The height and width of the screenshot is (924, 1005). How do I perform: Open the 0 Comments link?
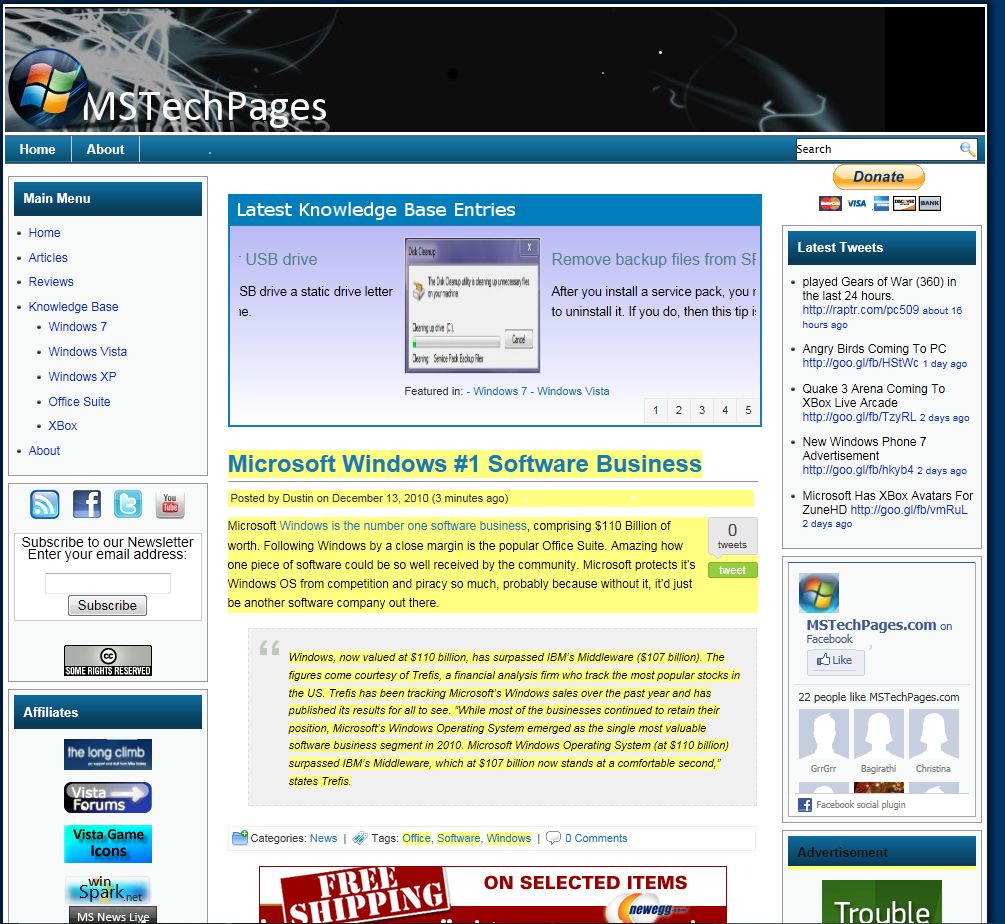coord(596,838)
